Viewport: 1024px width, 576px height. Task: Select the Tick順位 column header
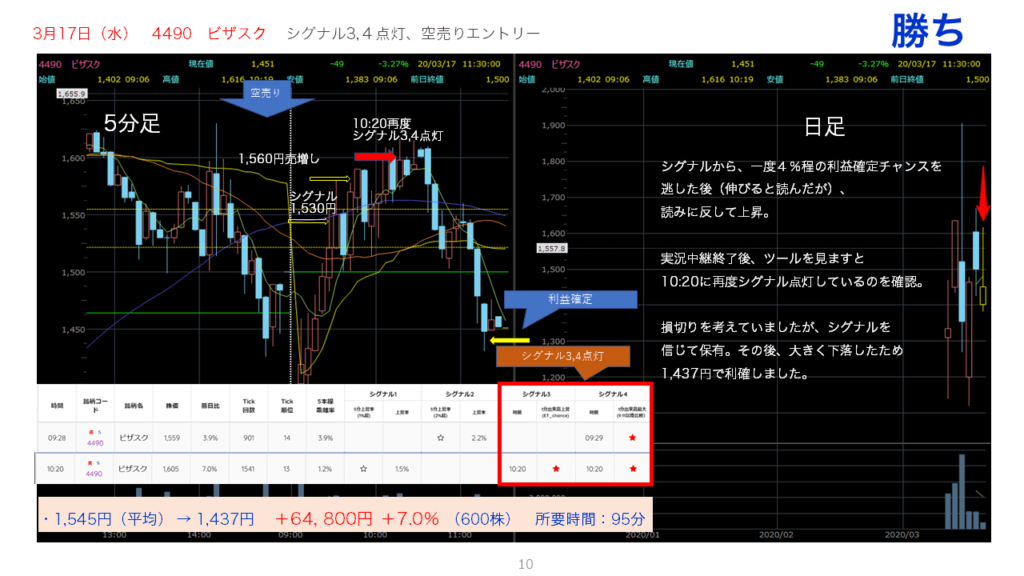pyautogui.click(x=287, y=406)
